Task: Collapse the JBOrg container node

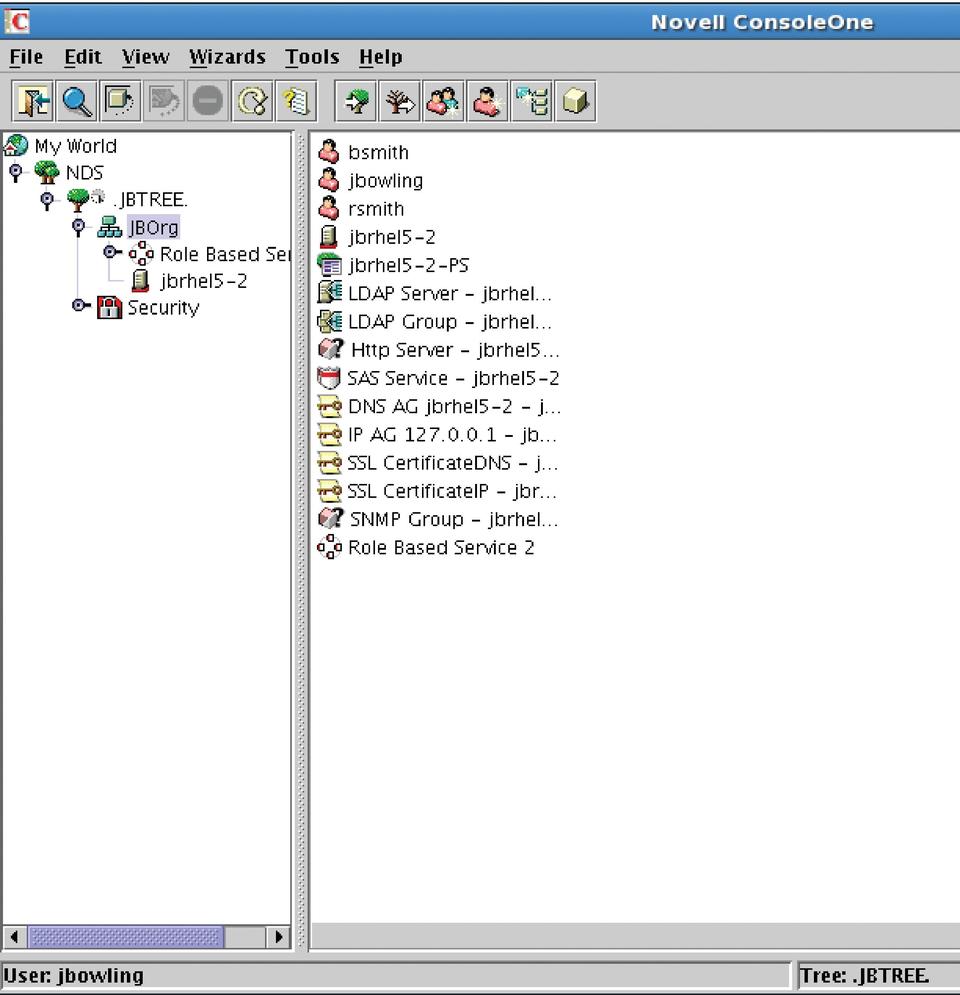Action: (x=80, y=227)
